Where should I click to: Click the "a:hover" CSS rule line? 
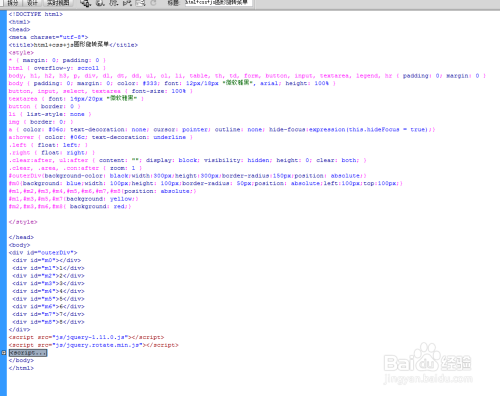pos(101,137)
